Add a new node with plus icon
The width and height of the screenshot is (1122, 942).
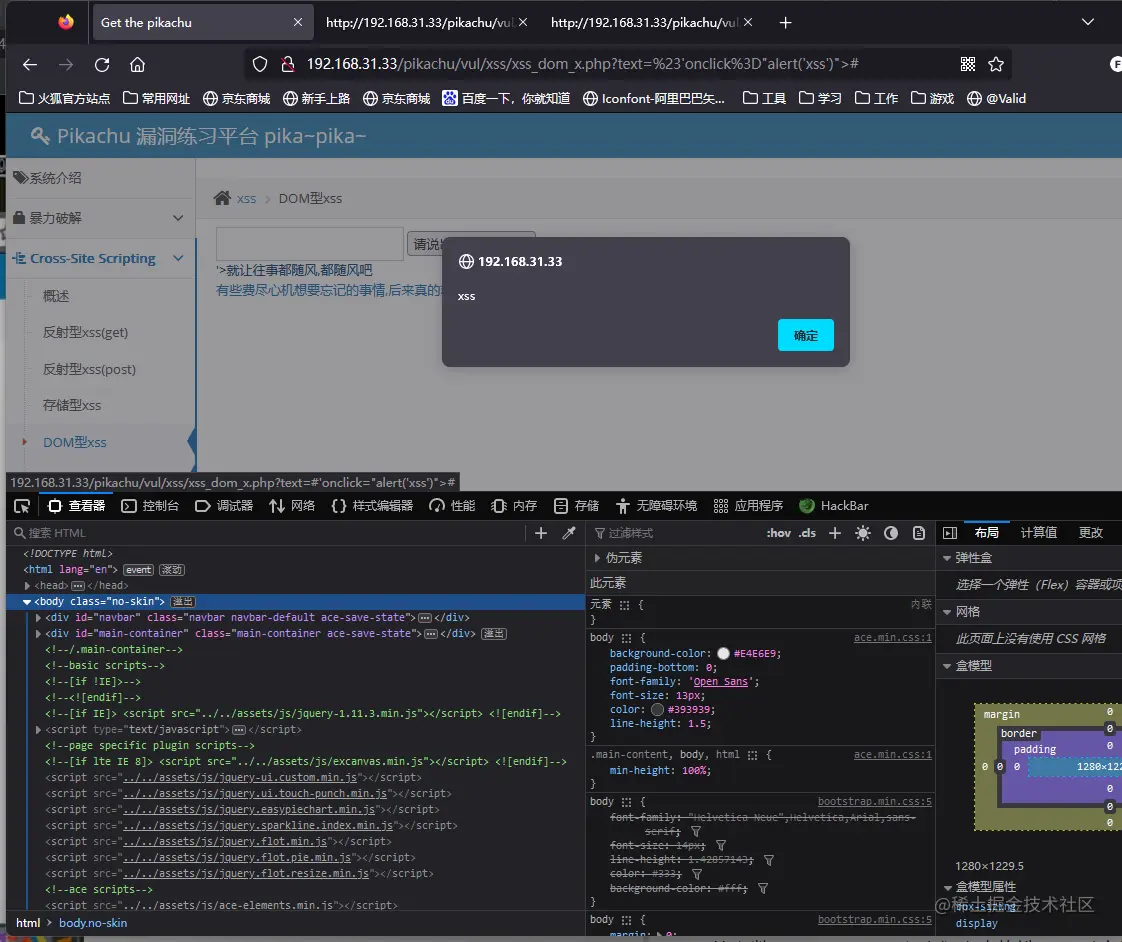pos(541,533)
